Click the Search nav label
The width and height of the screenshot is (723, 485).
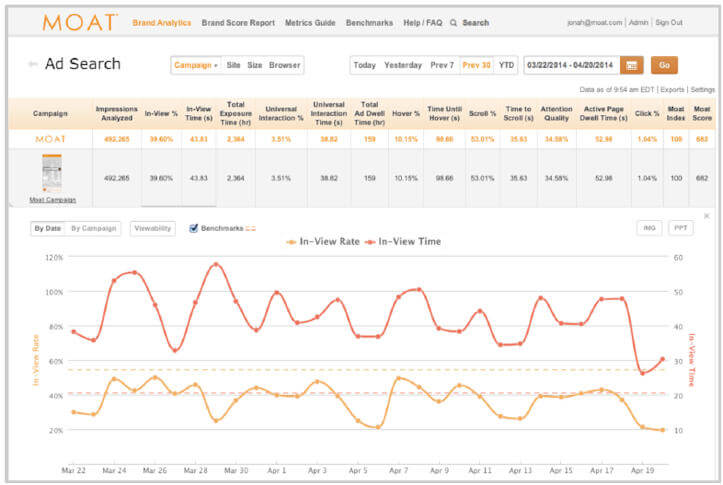click(475, 23)
